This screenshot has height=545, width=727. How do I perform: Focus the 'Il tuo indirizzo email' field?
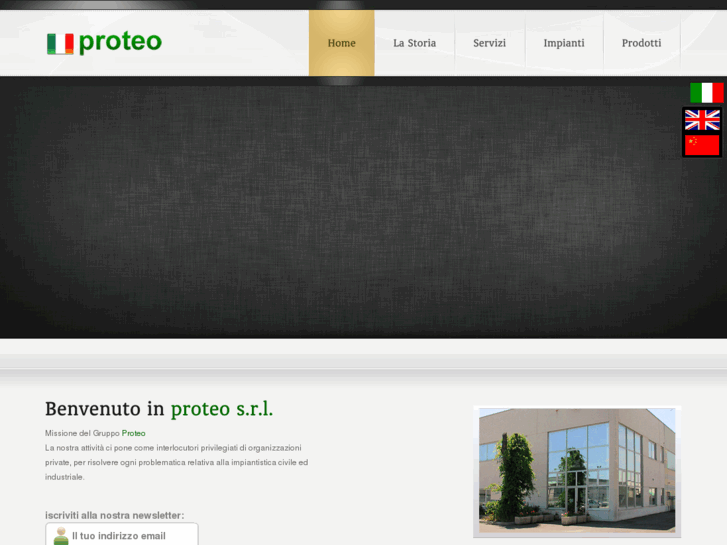pos(122,534)
